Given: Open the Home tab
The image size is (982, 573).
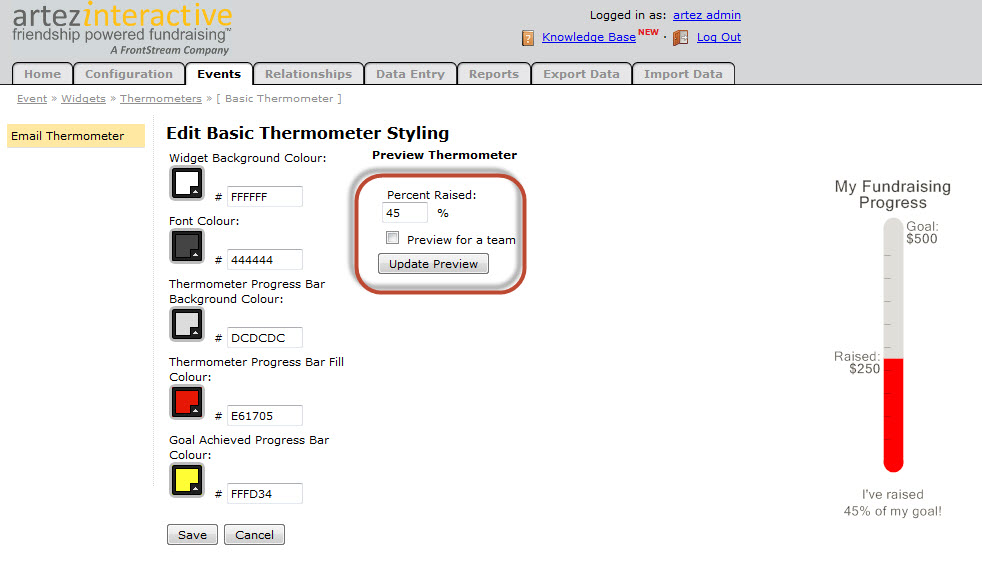Looking at the screenshot, I should click(x=43, y=74).
